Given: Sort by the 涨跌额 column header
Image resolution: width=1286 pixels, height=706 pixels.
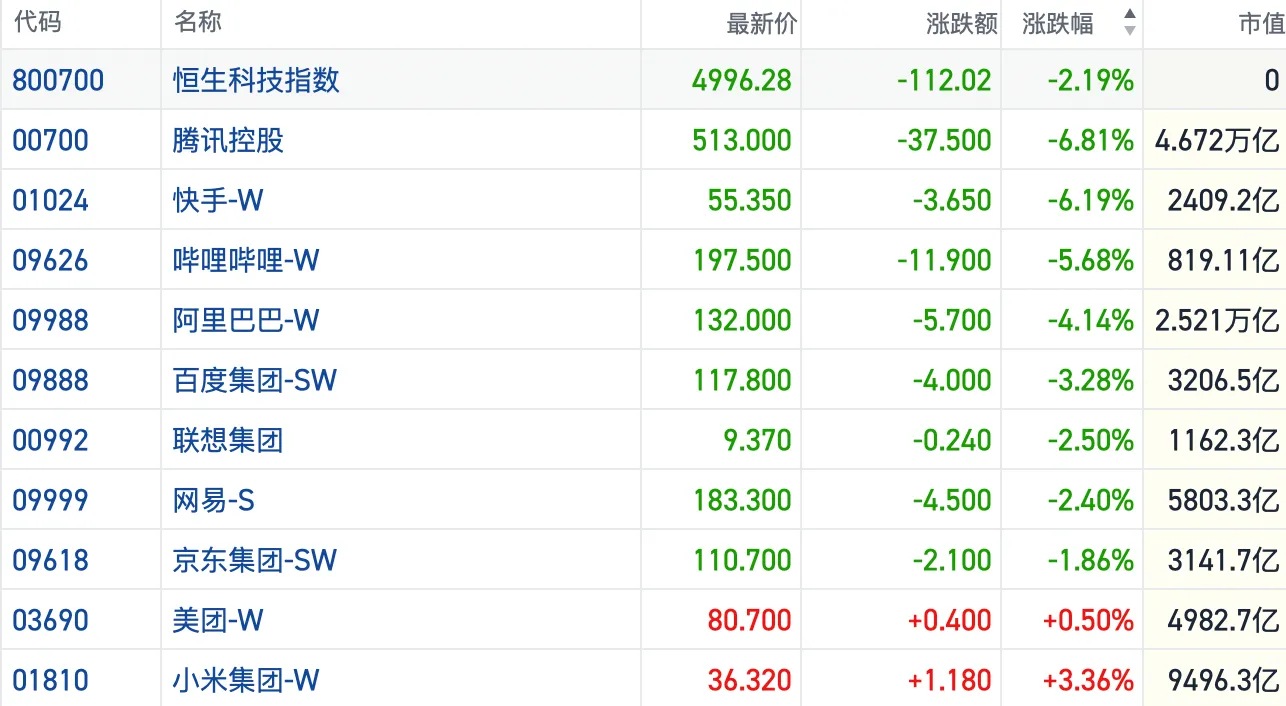Looking at the screenshot, I should (x=961, y=23).
